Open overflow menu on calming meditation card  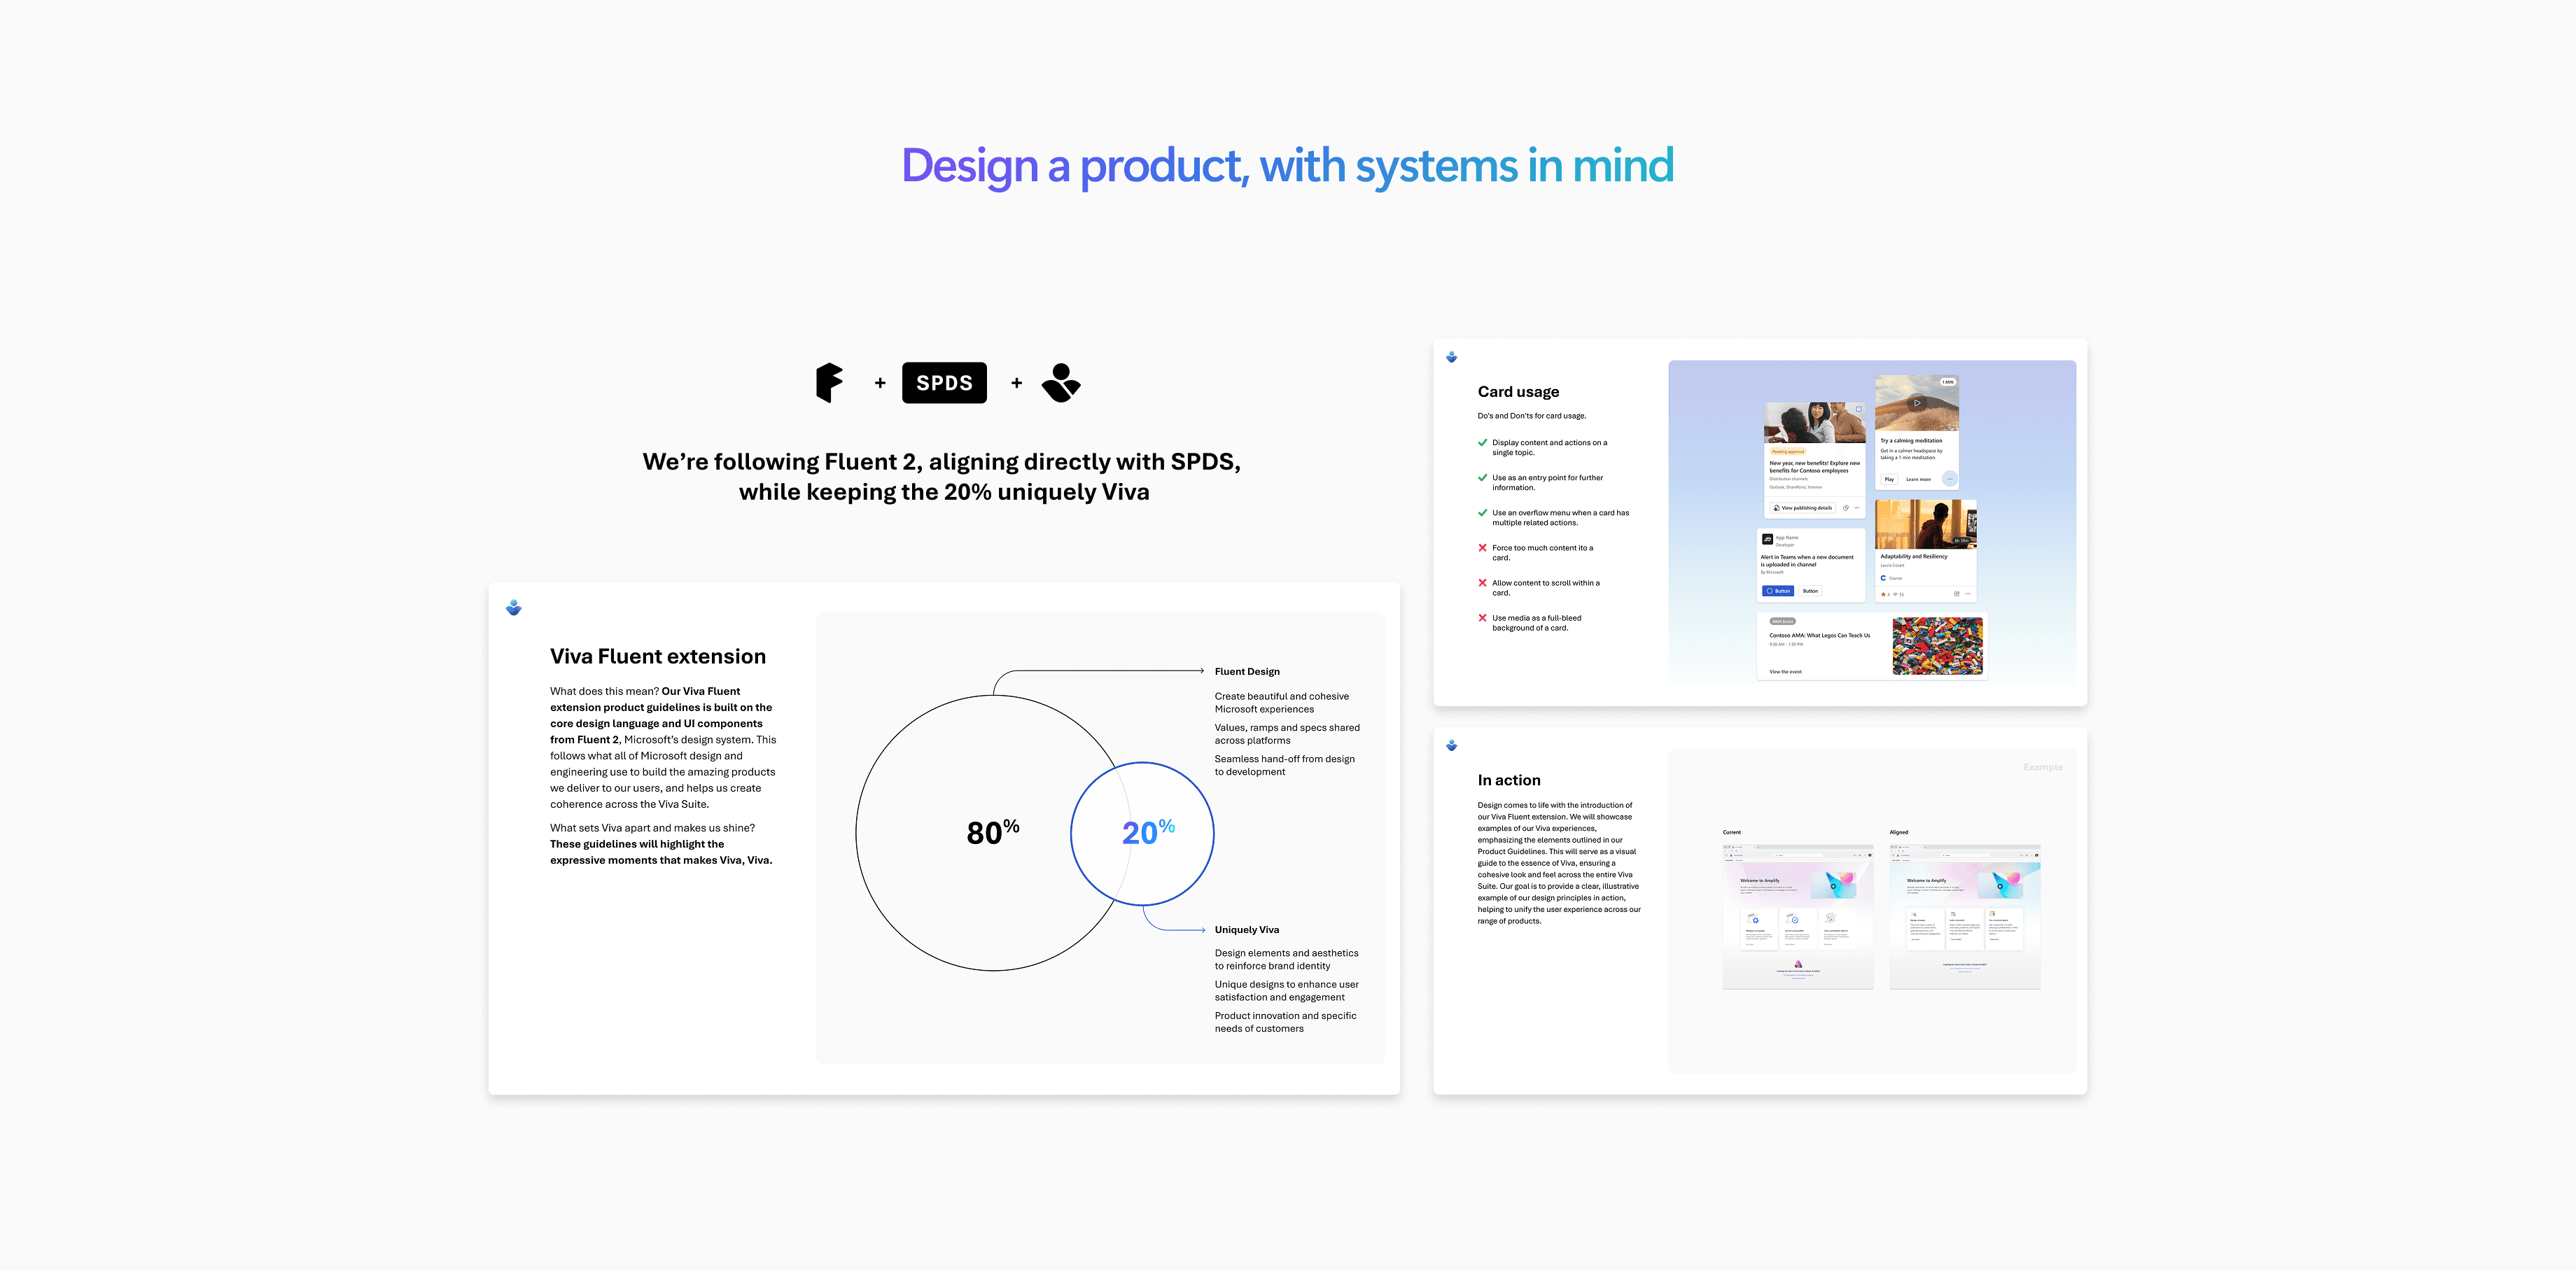tap(1950, 479)
